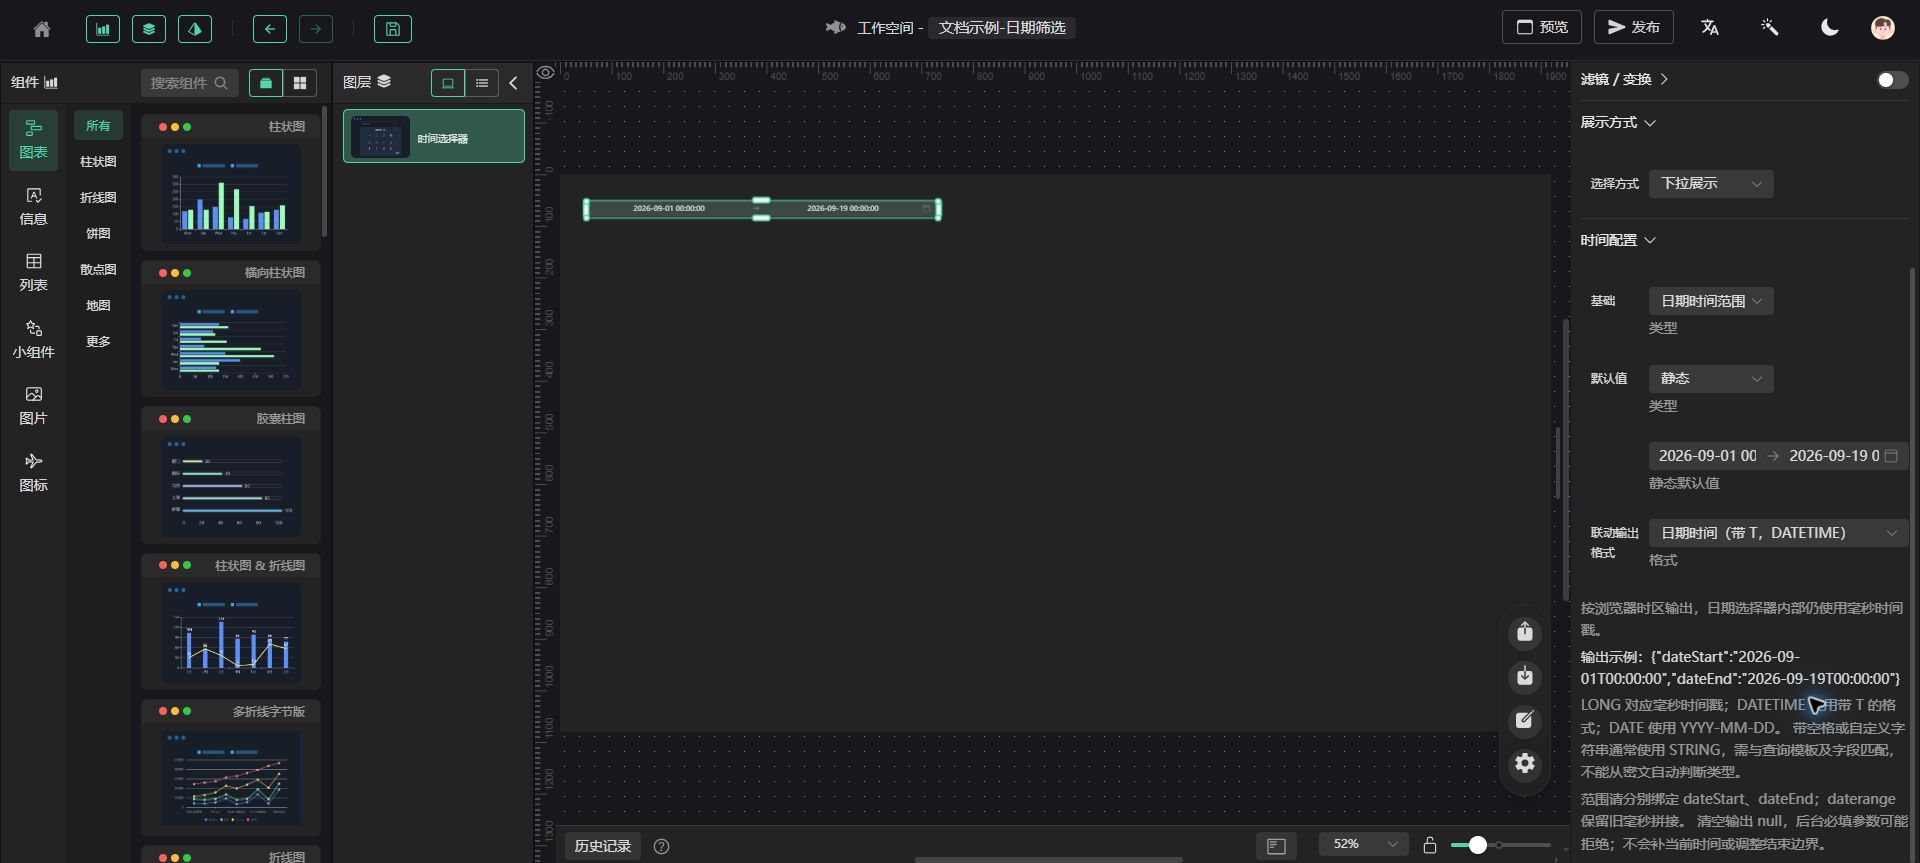Click the gear settings floating button
1920x863 pixels.
1525,764
